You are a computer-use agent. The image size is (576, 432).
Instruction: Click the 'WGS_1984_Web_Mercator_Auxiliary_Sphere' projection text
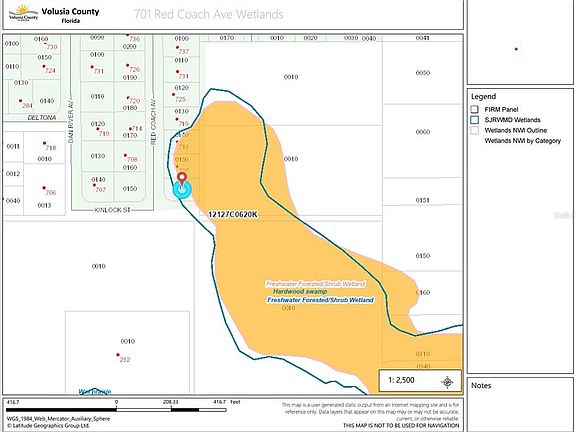(58, 419)
